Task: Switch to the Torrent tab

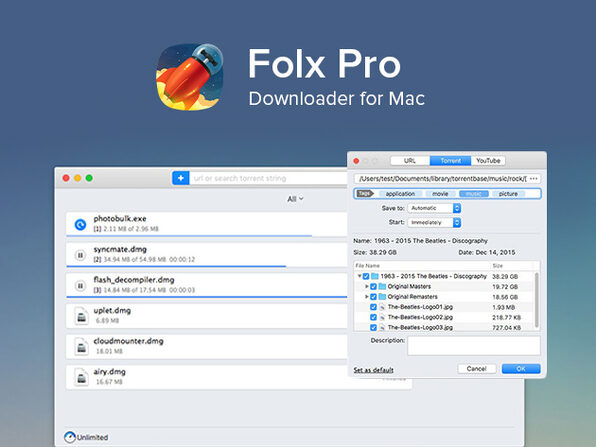Action: tap(450, 161)
